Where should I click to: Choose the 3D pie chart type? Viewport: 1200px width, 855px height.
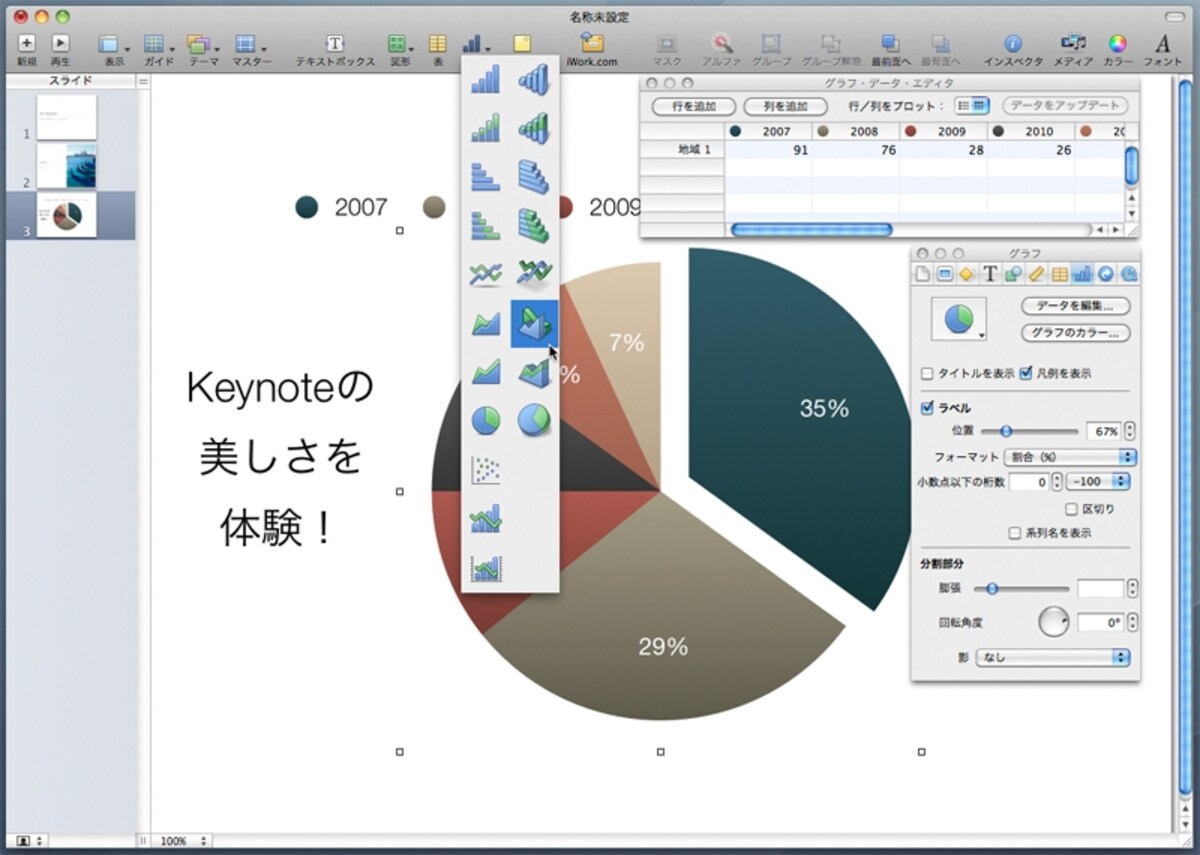tap(534, 420)
